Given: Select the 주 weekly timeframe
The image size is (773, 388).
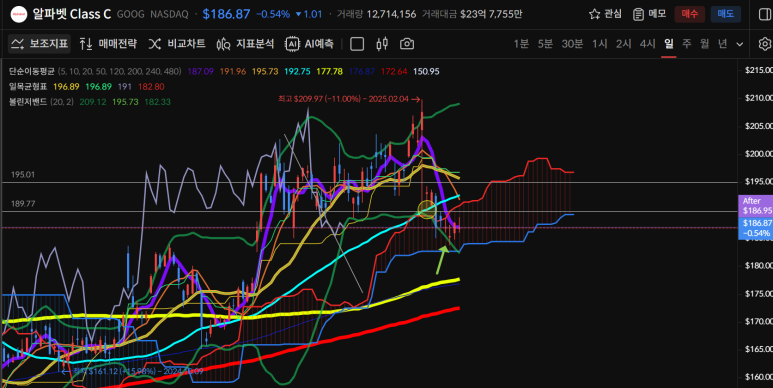Looking at the screenshot, I should tap(687, 44).
